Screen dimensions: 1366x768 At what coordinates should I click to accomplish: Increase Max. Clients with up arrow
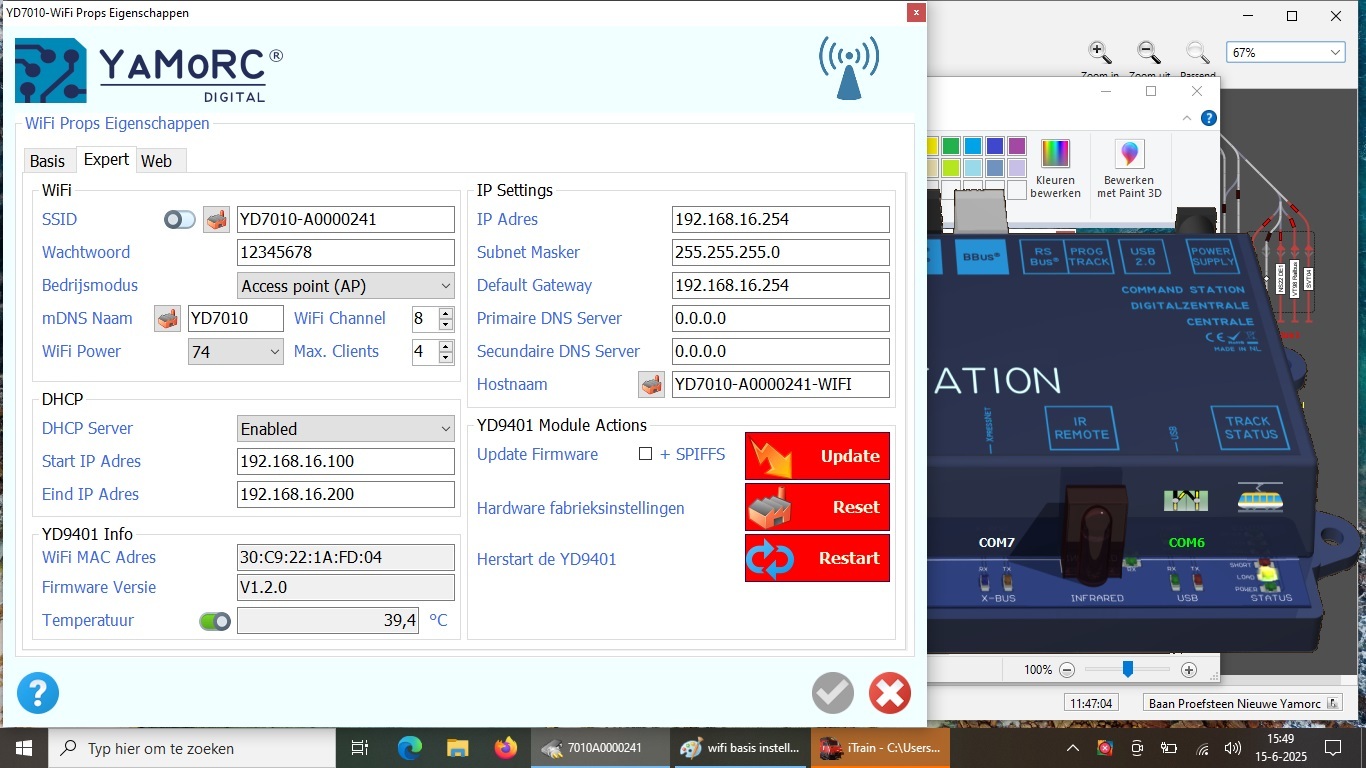pyautogui.click(x=446, y=346)
